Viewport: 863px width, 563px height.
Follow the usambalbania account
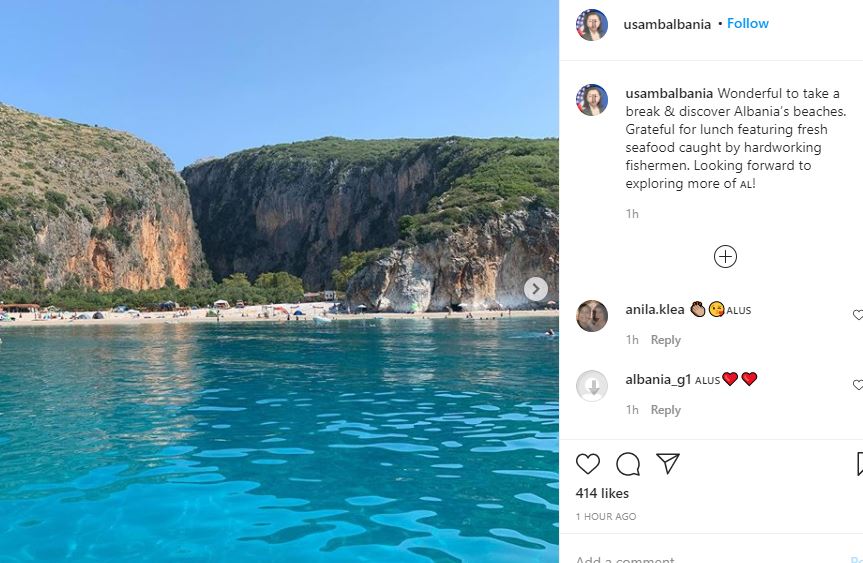pos(748,23)
